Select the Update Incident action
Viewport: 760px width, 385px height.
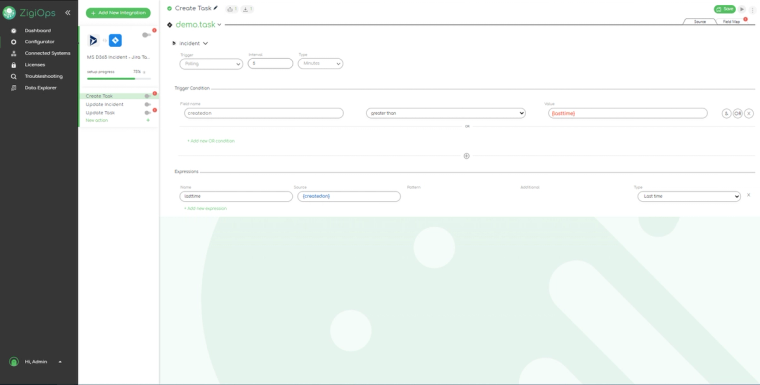pos(105,104)
